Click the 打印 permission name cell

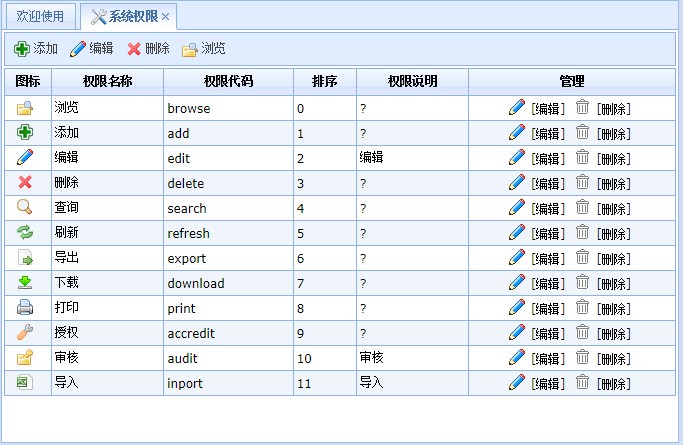click(108, 308)
